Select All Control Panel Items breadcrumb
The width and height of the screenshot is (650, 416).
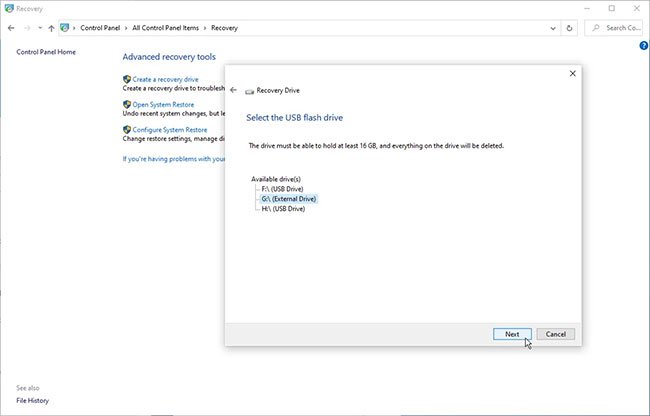coord(165,28)
